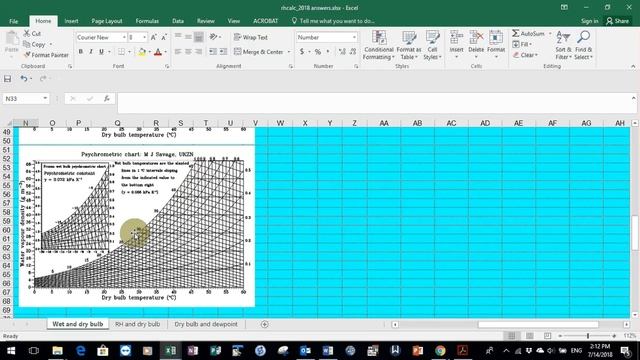Select bottom vertical align
Screen dimensions: 640x360
click(x=198, y=37)
